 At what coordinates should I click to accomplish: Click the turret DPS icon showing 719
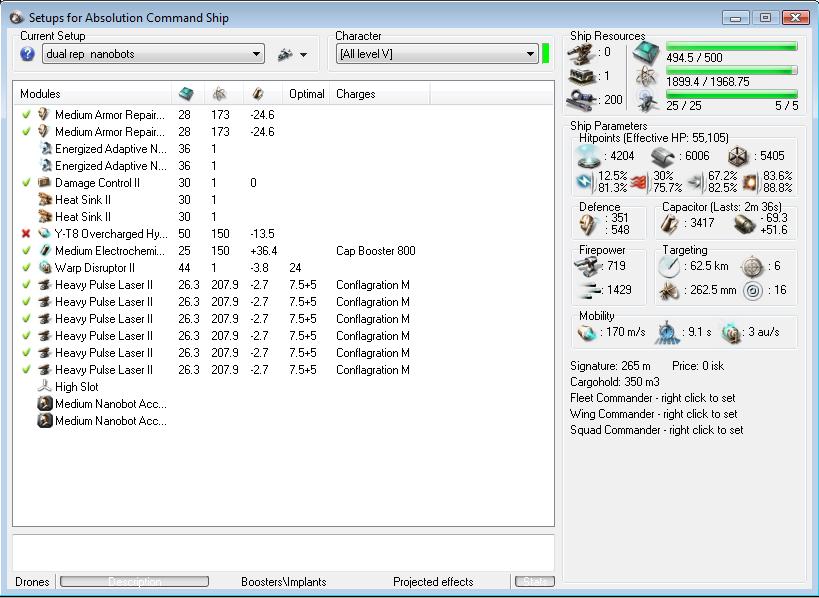587,266
